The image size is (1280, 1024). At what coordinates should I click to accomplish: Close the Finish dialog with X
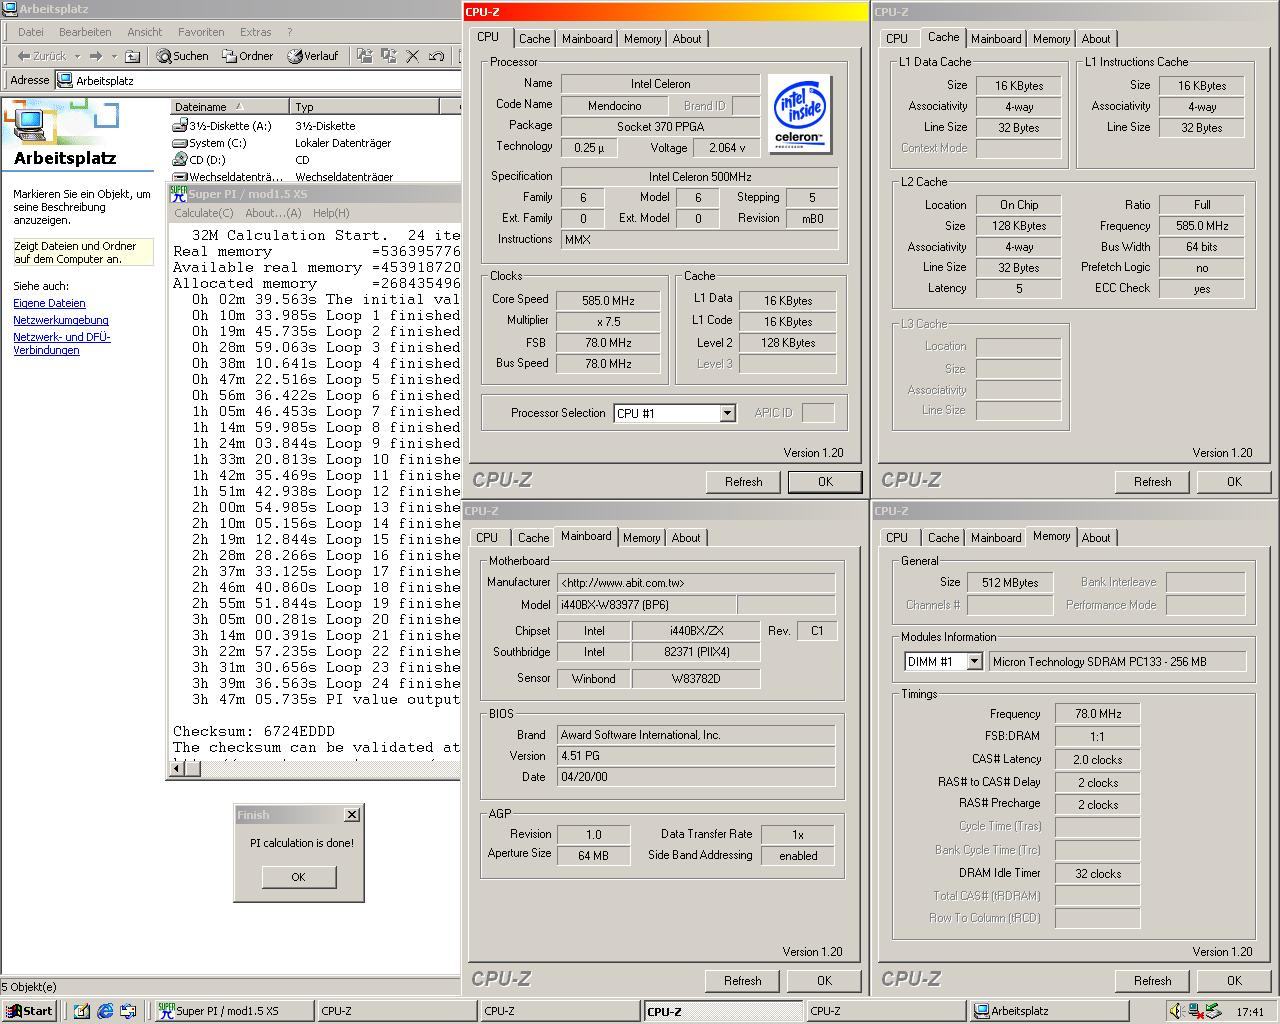352,815
